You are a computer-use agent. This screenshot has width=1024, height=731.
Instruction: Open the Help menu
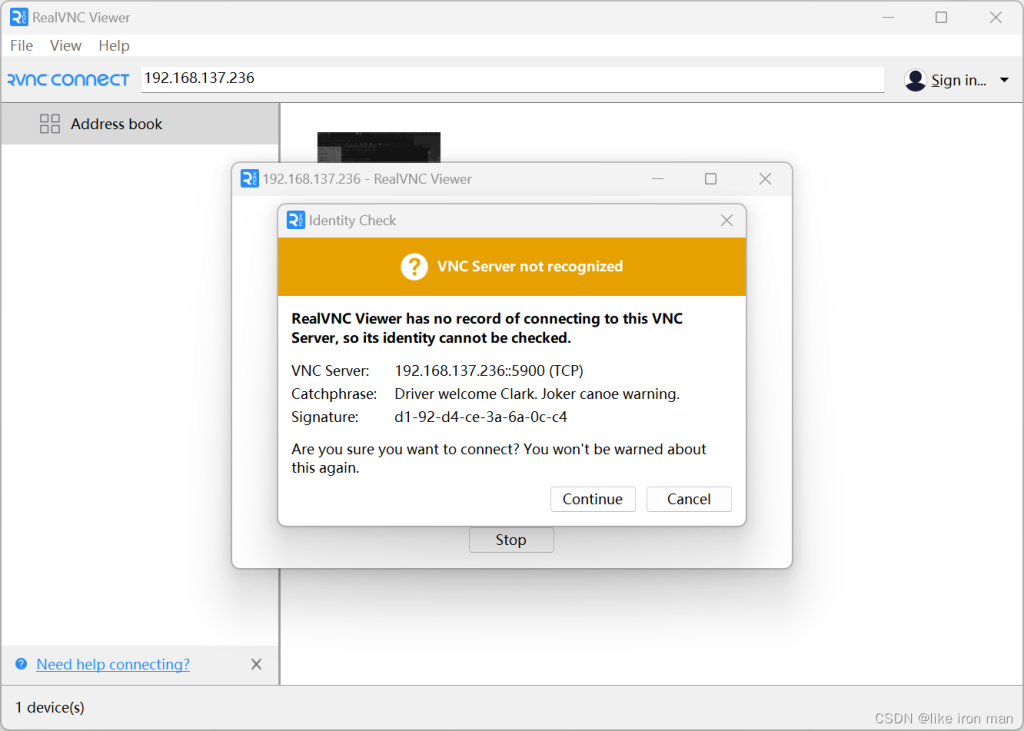[x=114, y=45]
